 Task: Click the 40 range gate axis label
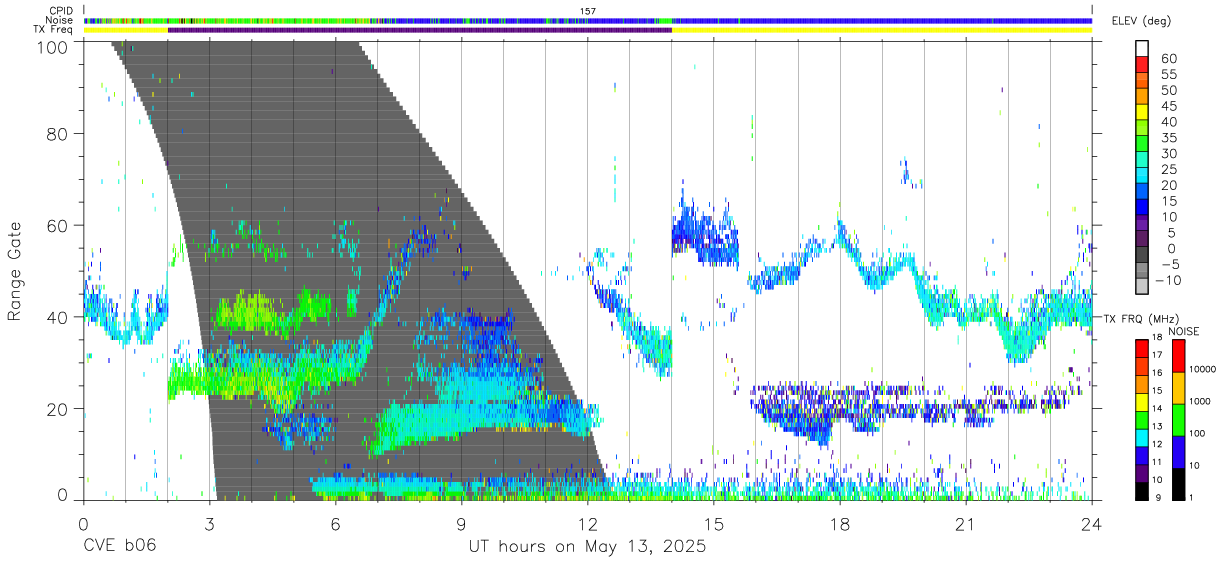click(x=58, y=318)
